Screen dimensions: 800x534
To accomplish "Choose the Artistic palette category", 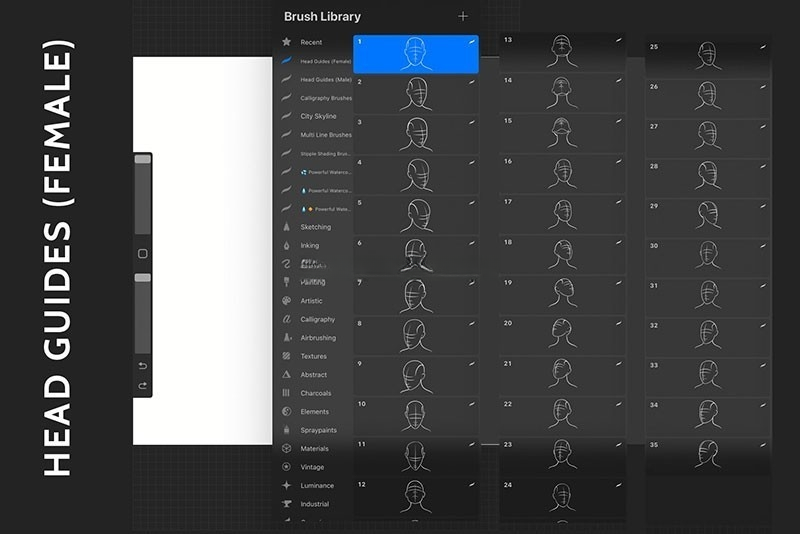I will pyautogui.click(x=311, y=301).
